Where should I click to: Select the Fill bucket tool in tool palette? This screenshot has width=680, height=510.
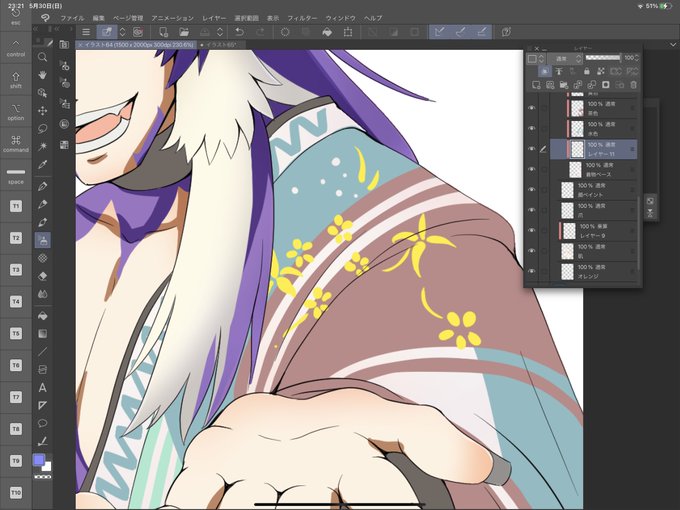coord(42,316)
